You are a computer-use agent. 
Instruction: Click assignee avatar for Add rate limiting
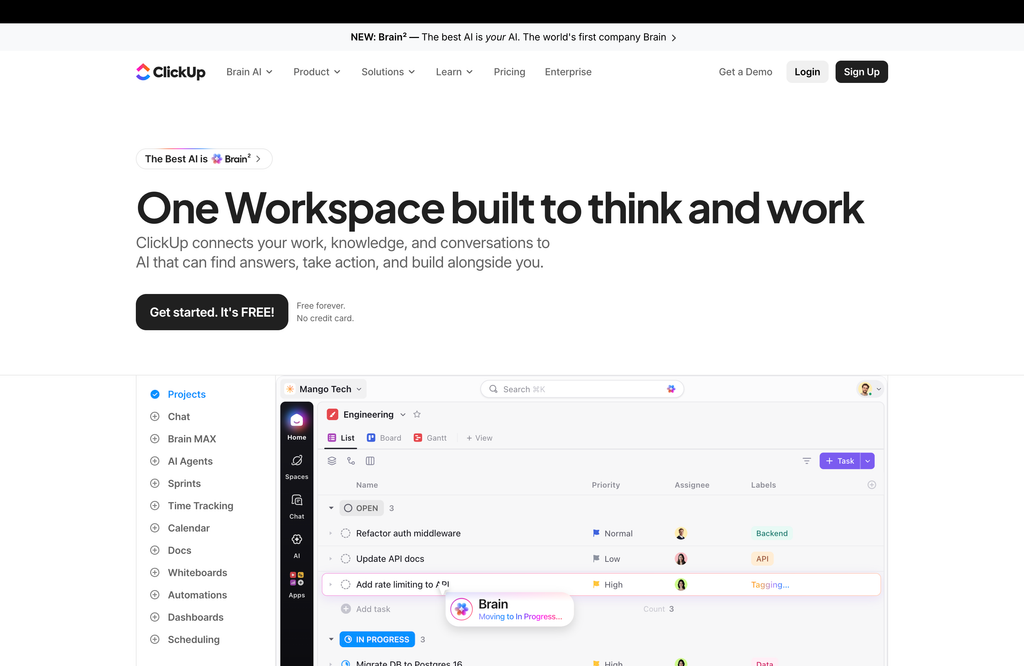click(680, 584)
